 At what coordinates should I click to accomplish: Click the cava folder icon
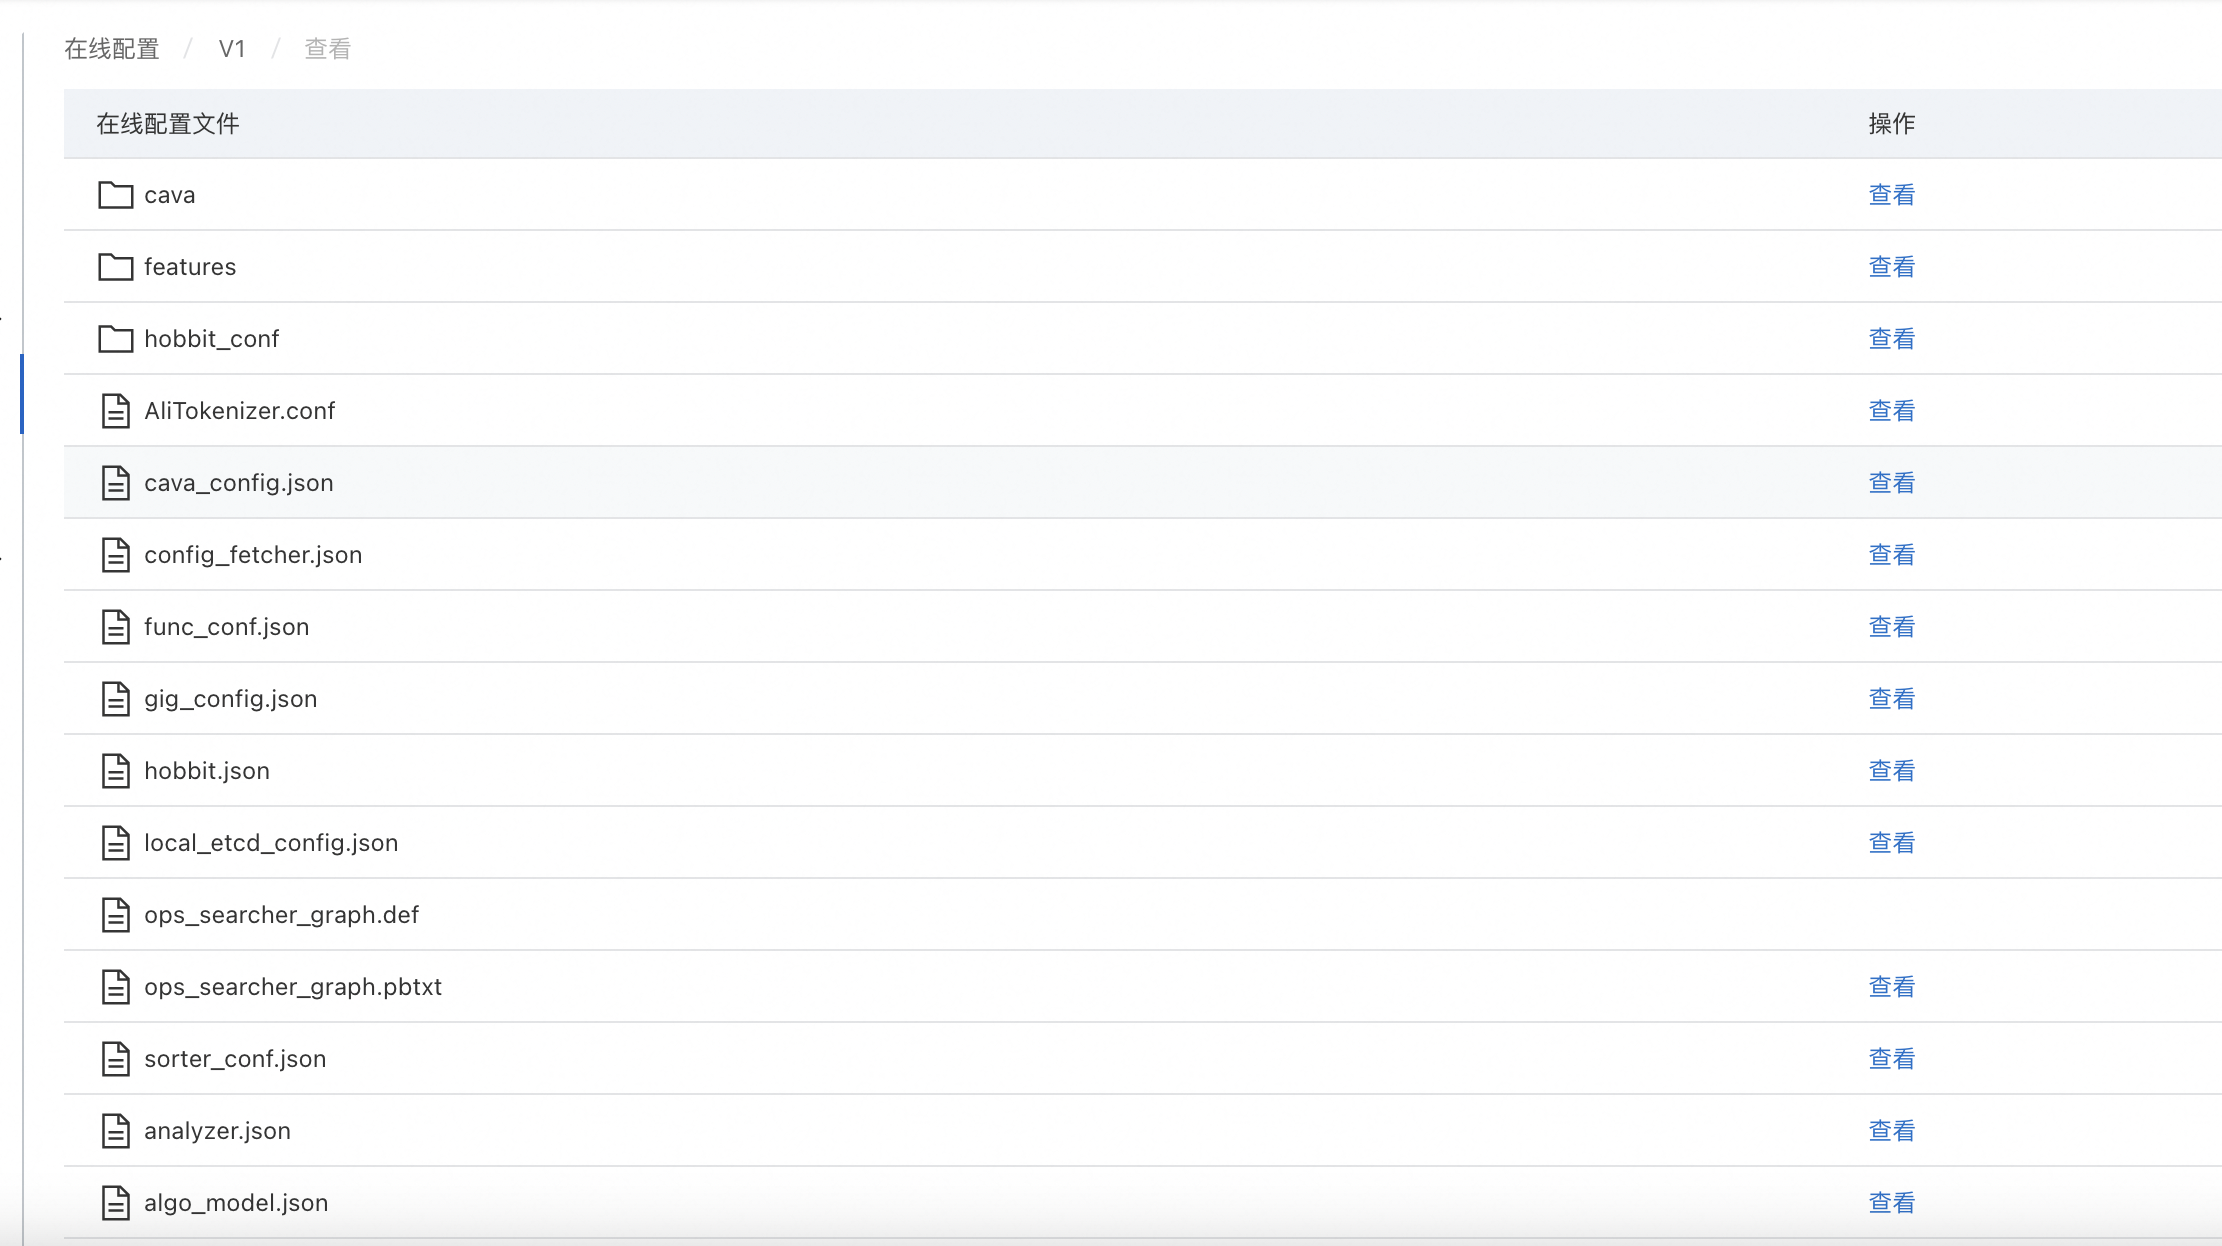coord(116,195)
